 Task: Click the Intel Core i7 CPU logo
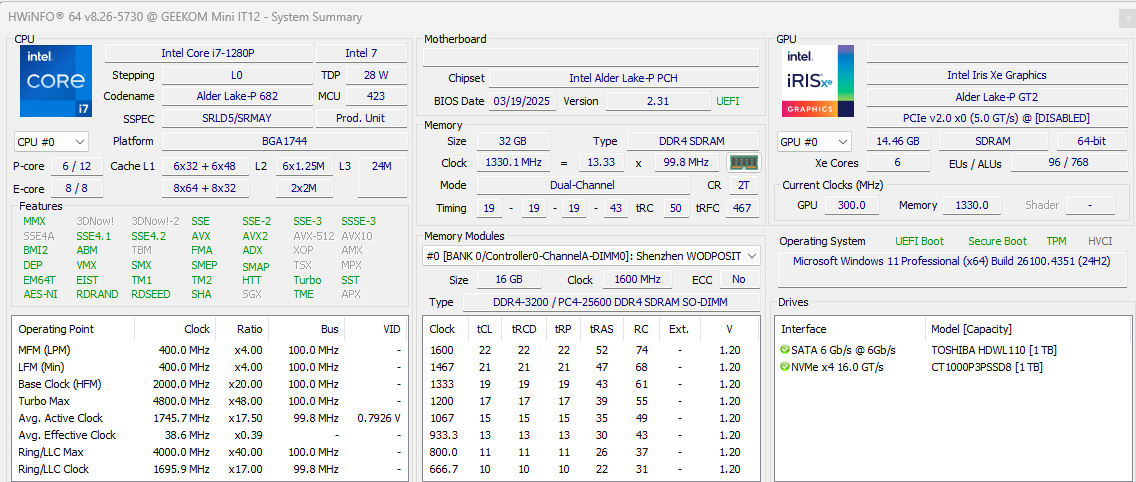pos(56,80)
